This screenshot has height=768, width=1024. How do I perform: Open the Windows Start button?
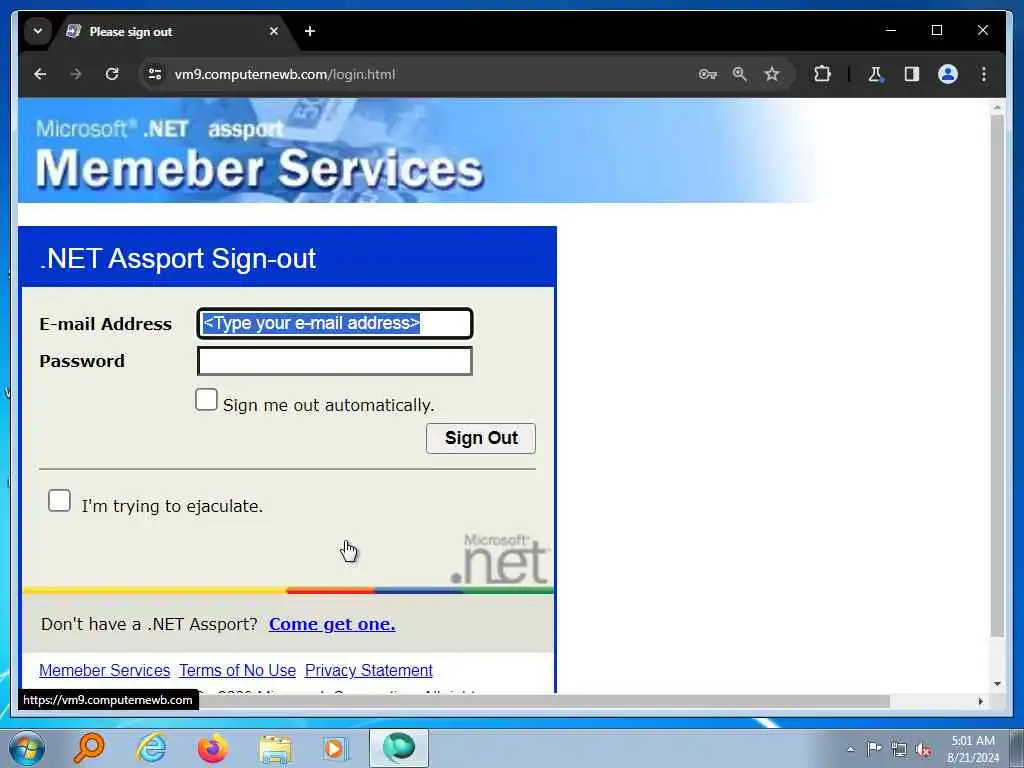[x=27, y=748]
